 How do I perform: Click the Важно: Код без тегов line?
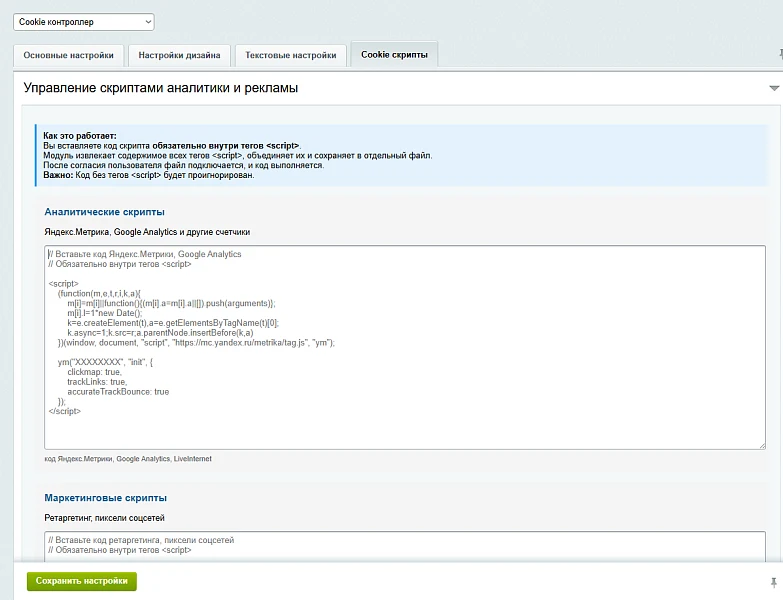[149, 175]
